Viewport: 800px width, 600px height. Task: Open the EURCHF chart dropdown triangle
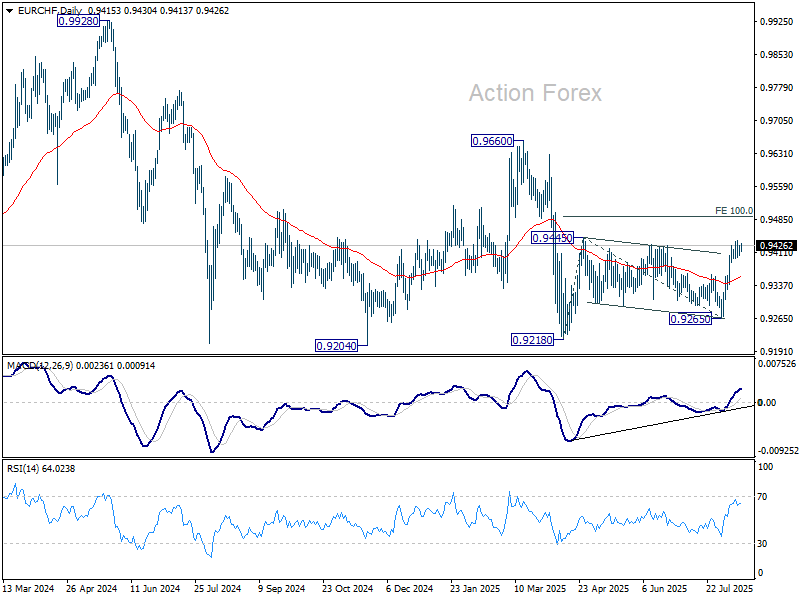pos(10,11)
